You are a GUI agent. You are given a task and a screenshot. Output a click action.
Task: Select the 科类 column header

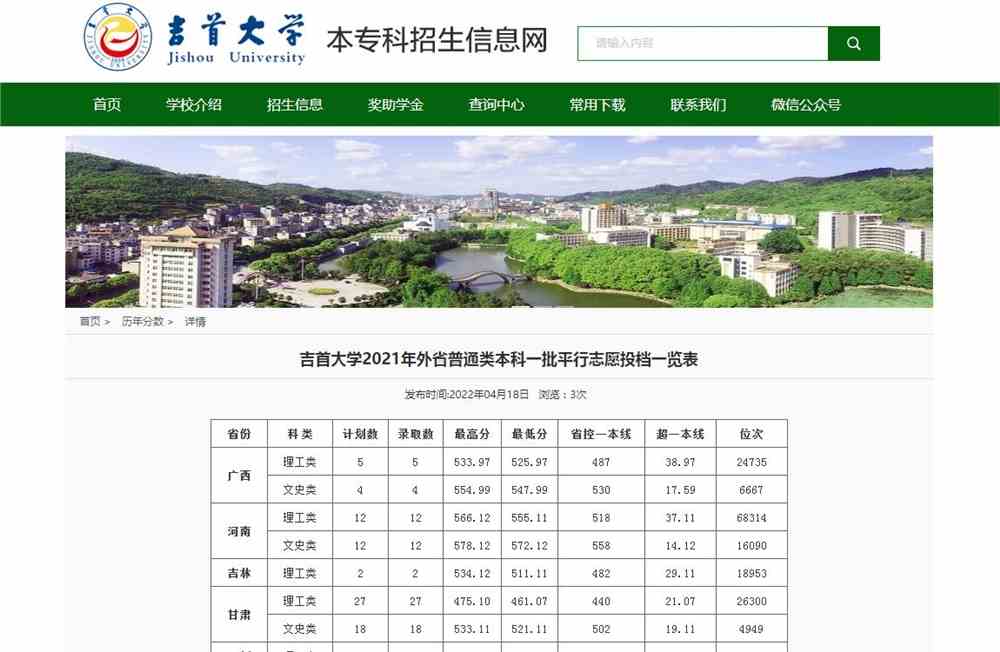300,434
